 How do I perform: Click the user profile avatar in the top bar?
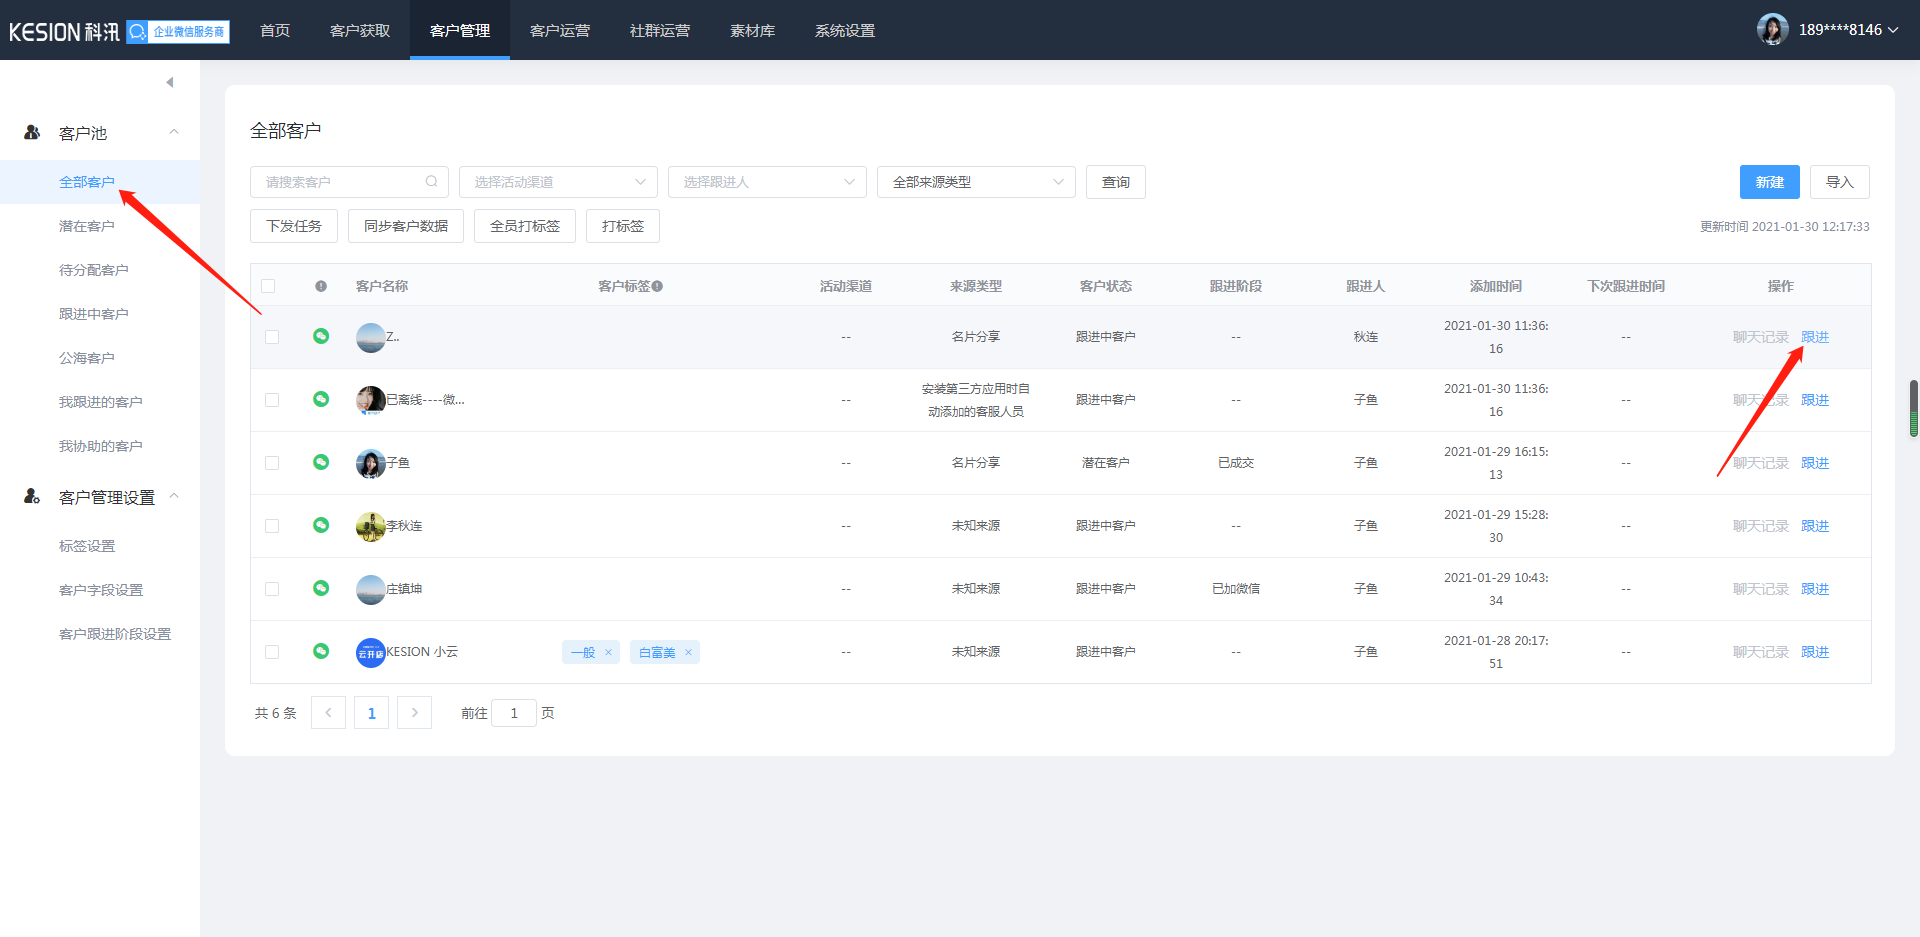point(1772,30)
